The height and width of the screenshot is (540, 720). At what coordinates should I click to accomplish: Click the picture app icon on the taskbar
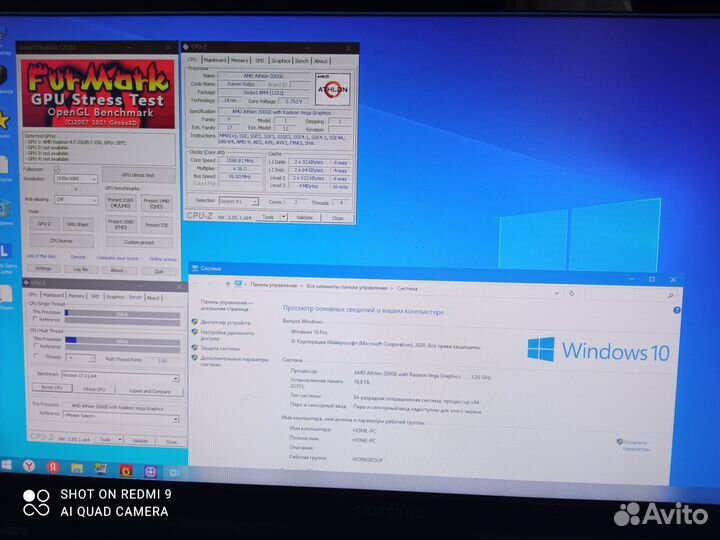click(x=101, y=469)
